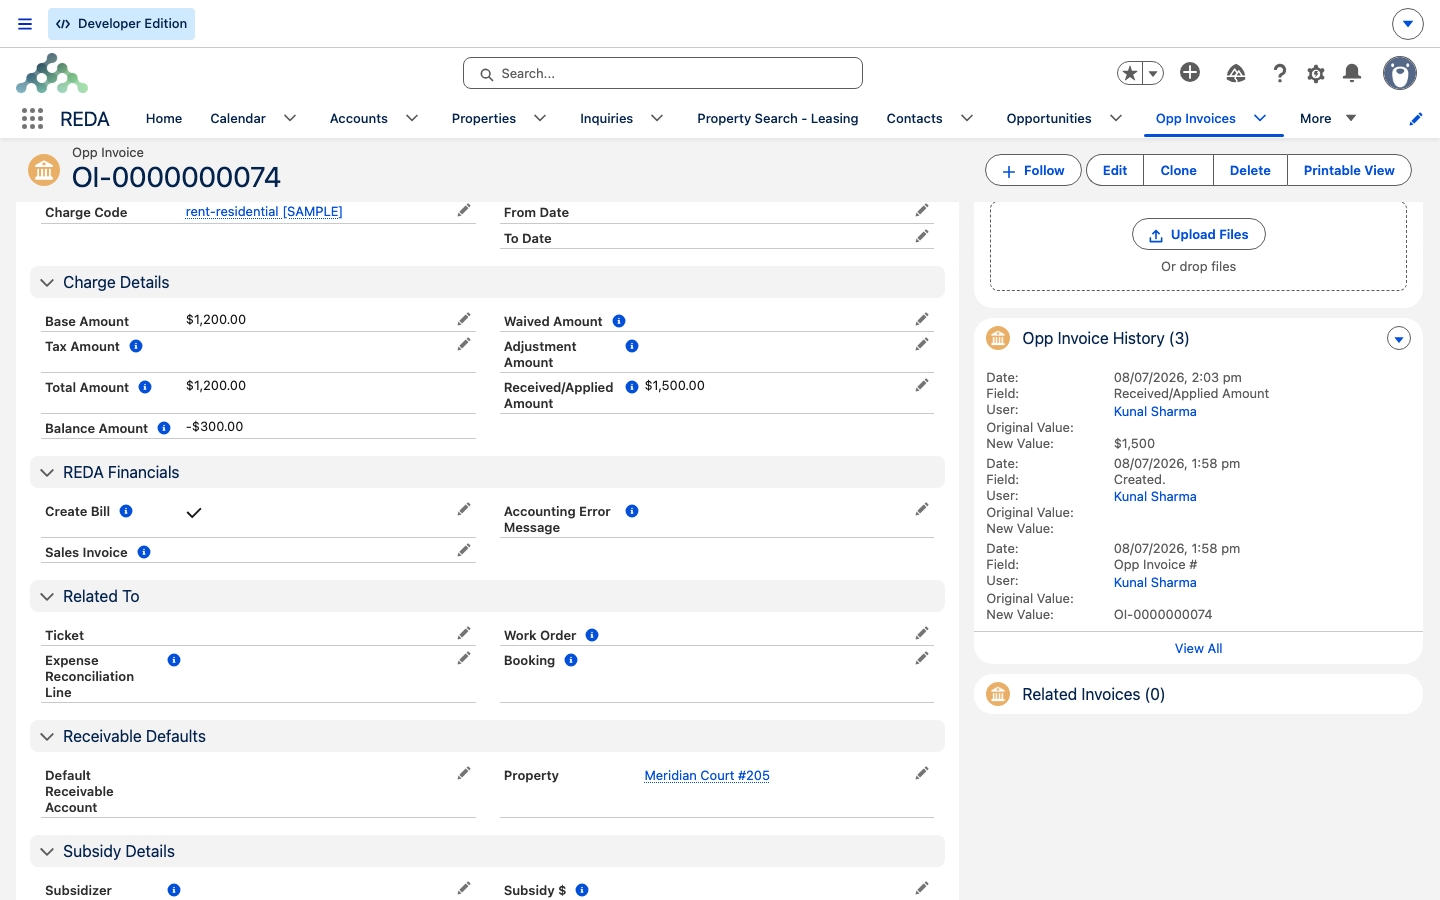The width and height of the screenshot is (1440, 900).
Task: Collapse the REDA Financials section
Action: [47, 473]
